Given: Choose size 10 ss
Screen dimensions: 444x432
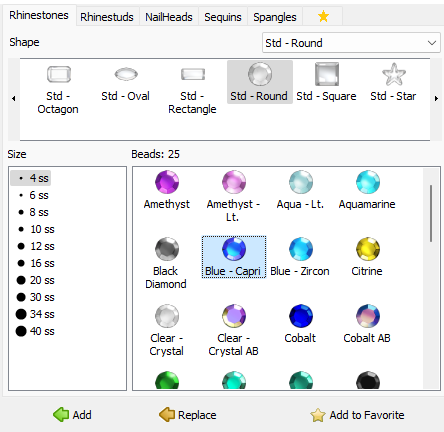Looking at the screenshot, I should tap(36, 229).
